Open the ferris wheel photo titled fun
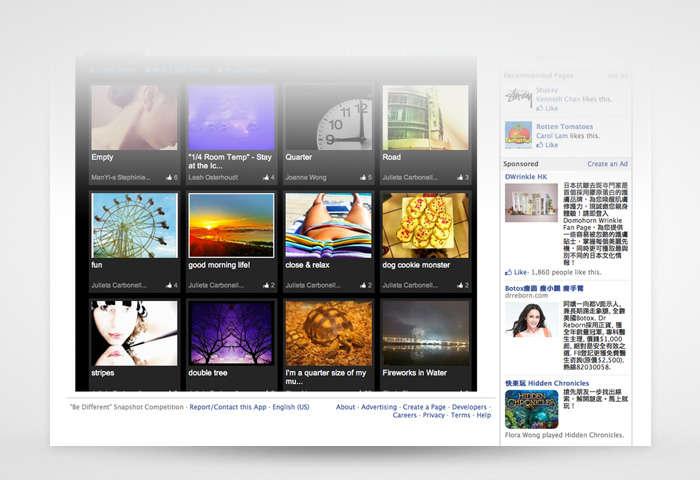The width and height of the screenshot is (700, 480). click(x=134, y=225)
